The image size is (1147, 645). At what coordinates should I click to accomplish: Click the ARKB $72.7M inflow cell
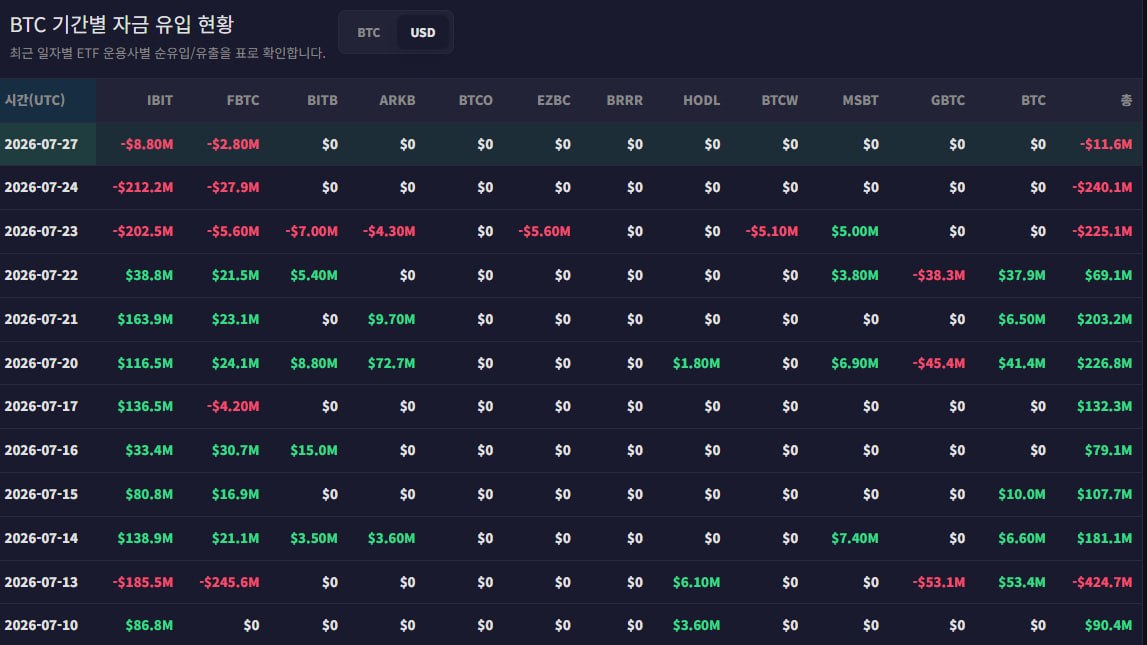(x=391, y=363)
